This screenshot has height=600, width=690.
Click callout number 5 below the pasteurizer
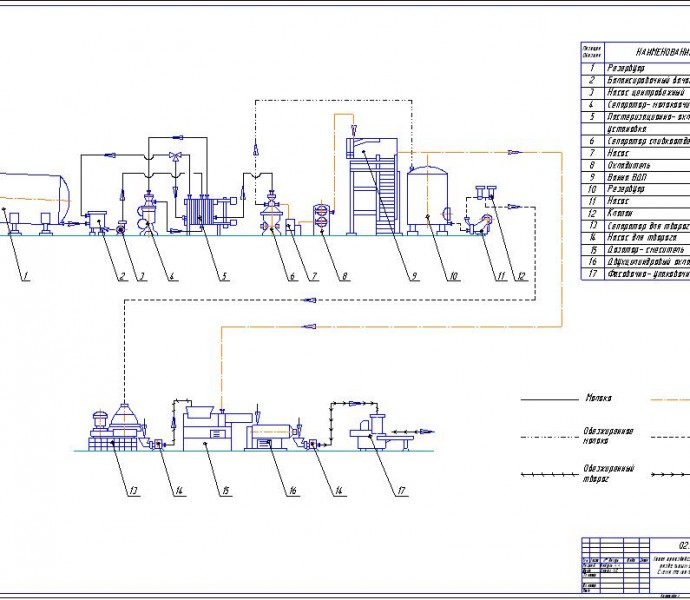pyautogui.click(x=224, y=276)
